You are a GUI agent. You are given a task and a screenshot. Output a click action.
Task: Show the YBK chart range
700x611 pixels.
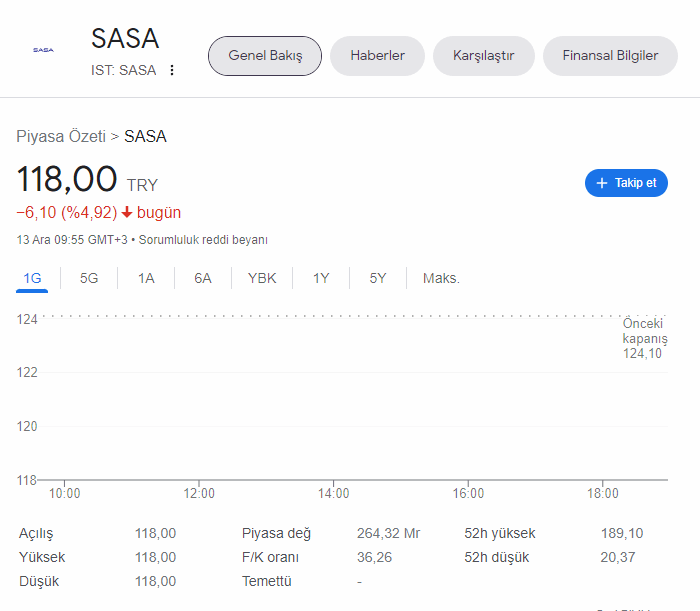pos(262,278)
